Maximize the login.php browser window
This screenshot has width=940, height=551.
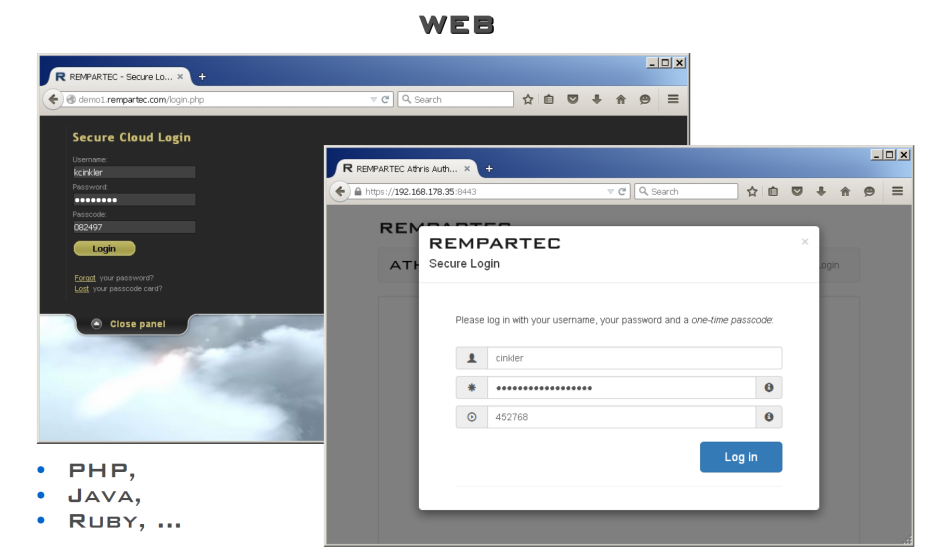665,62
